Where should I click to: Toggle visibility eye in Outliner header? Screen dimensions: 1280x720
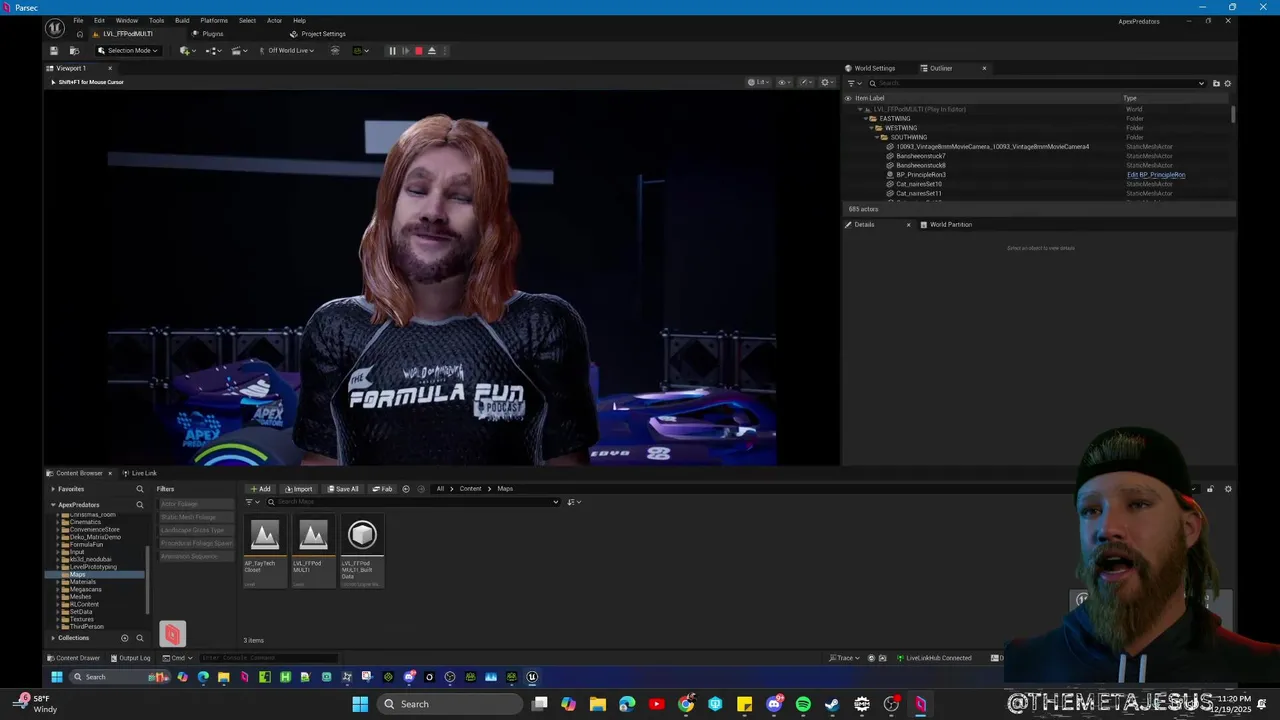click(848, 98)
